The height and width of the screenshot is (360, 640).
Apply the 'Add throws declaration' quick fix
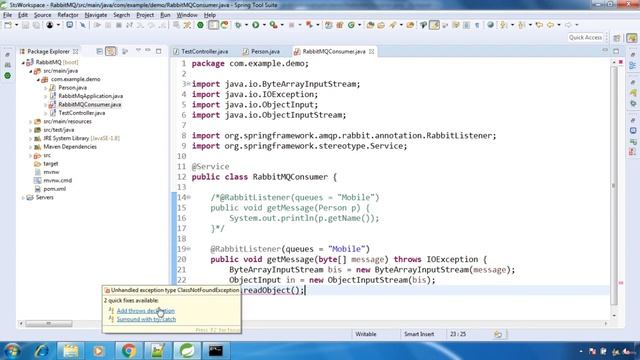coord(146,311)
